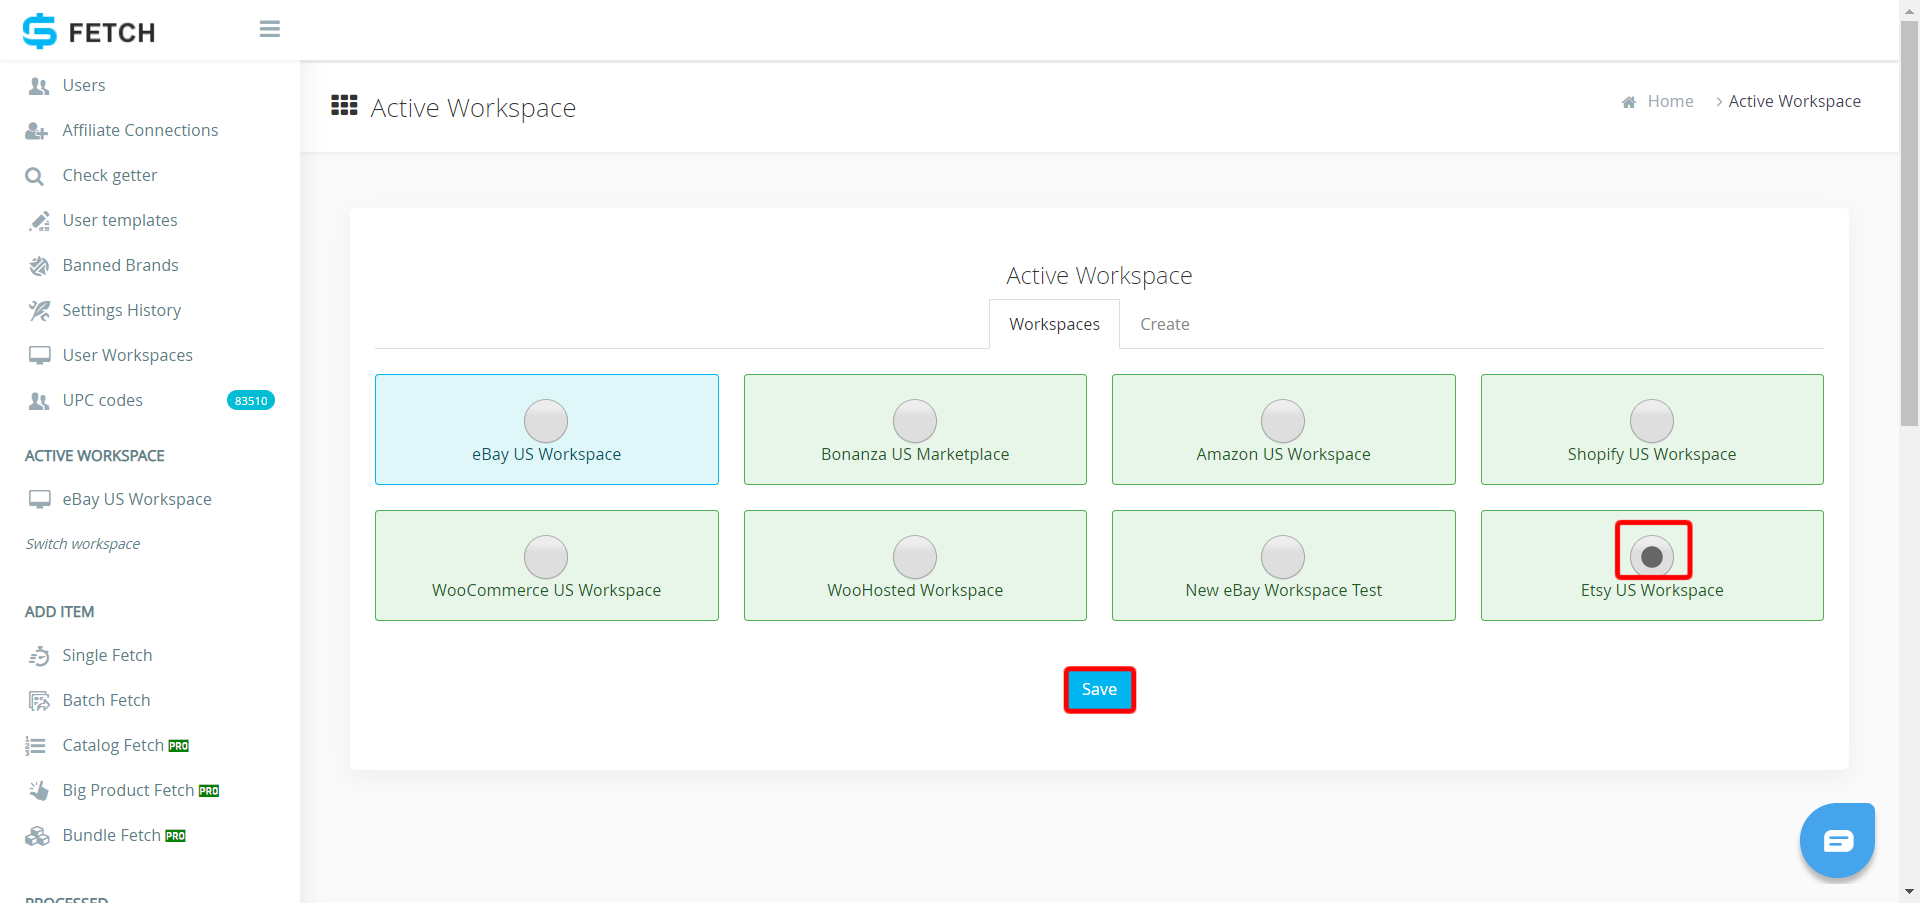Select the Bonanza US Marketplace radio button
Viewport: 1920px width, 903px height.
coord(915,421)
